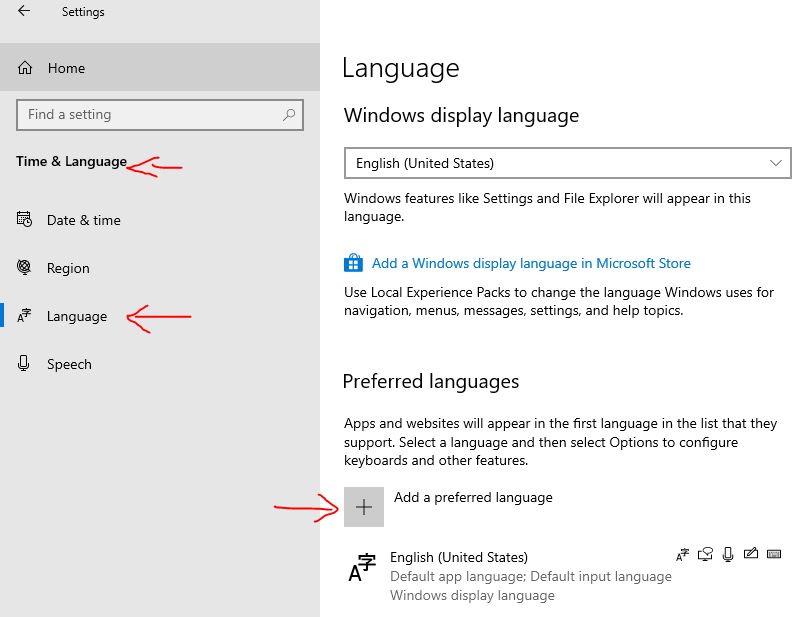Open the Language page in sidebar

[76, 316]
